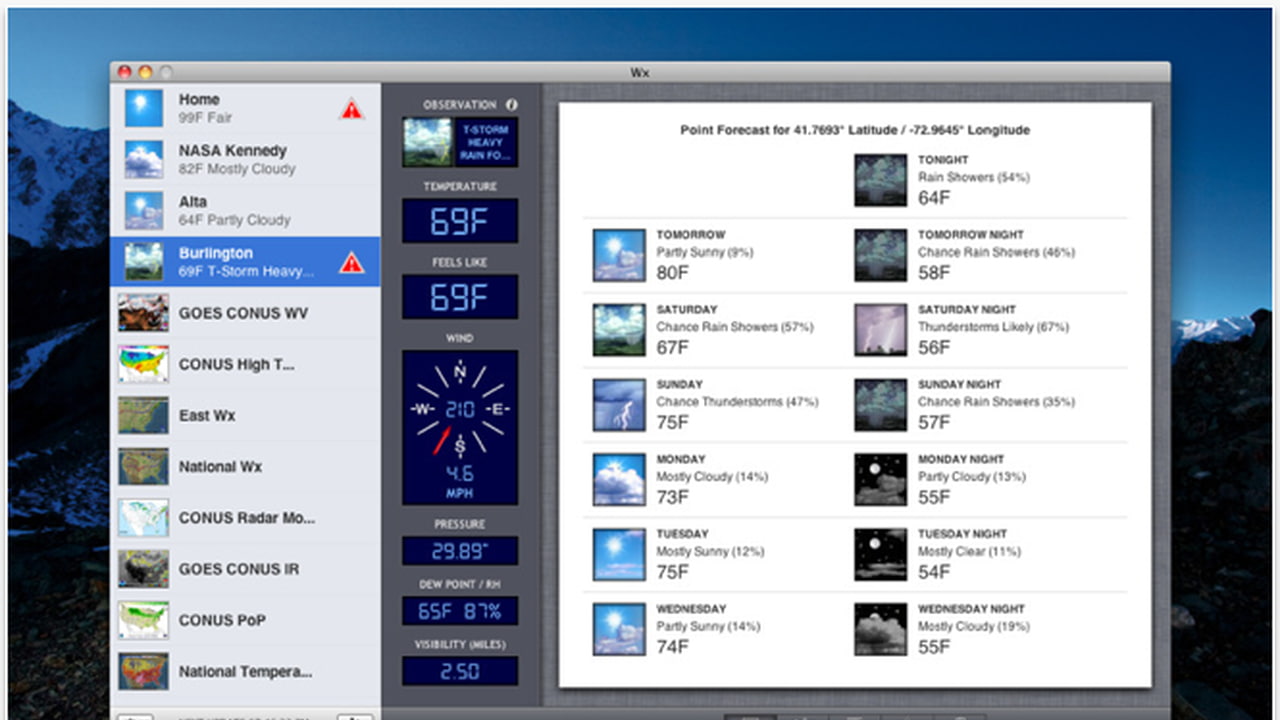Select the Monday mostly cloudy icon
Image resolution: width=1280 pixels, height=720 pixels.
619,480
